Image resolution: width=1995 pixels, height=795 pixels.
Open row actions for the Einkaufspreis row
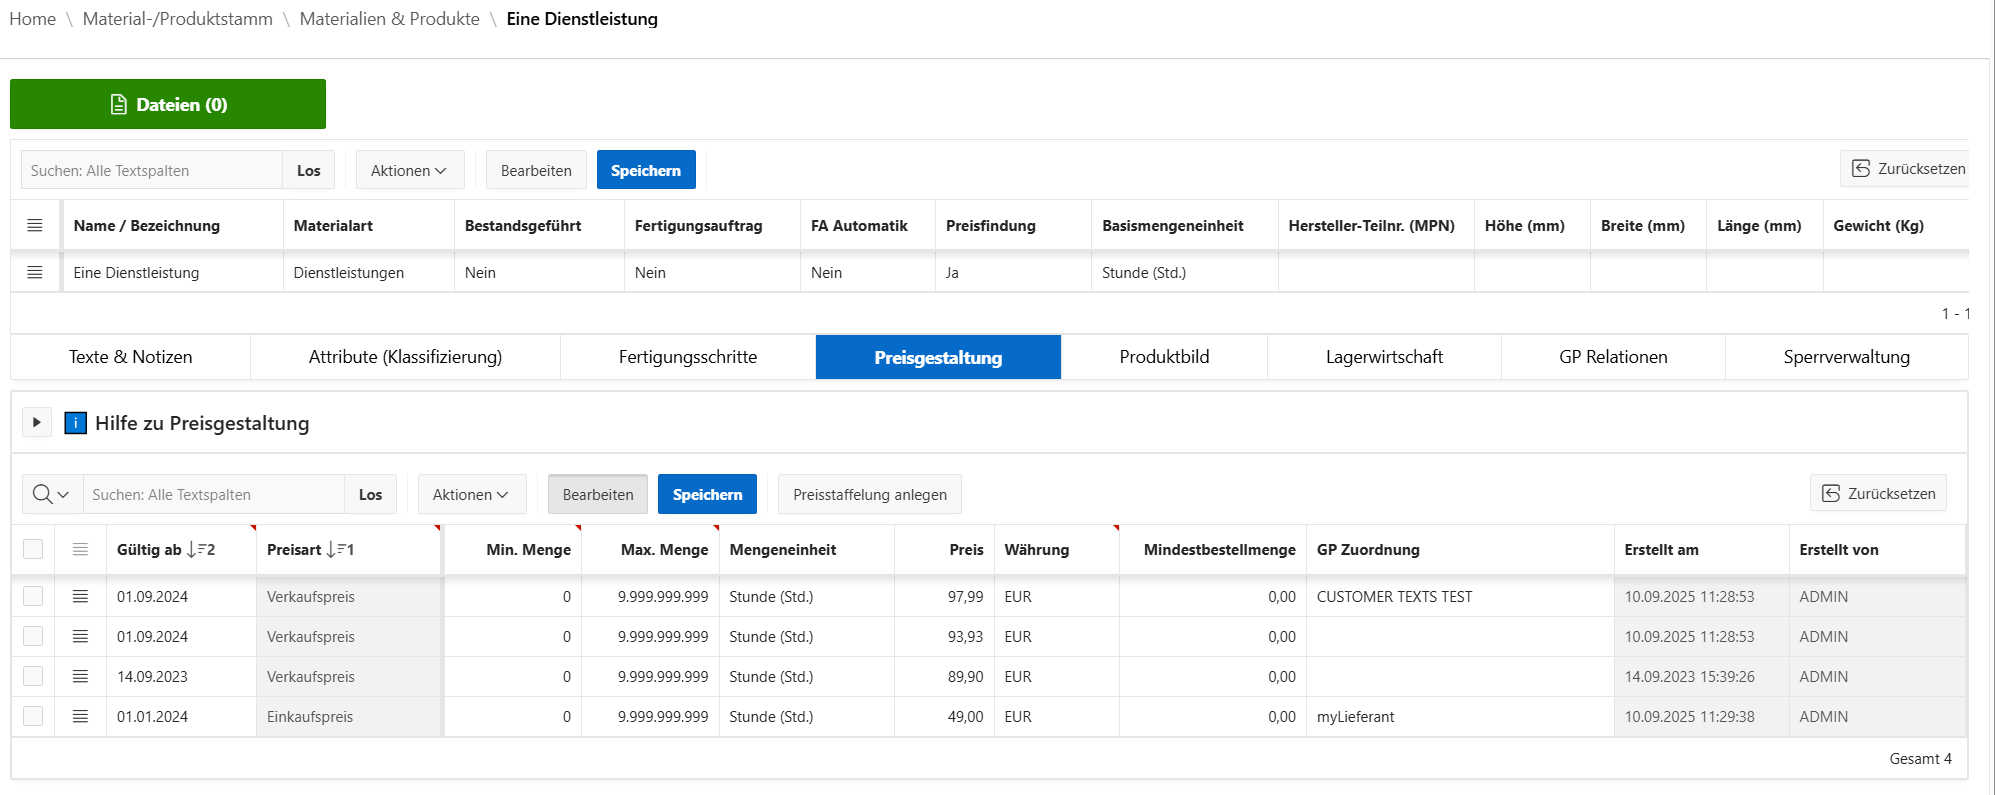tap(80, 717)
